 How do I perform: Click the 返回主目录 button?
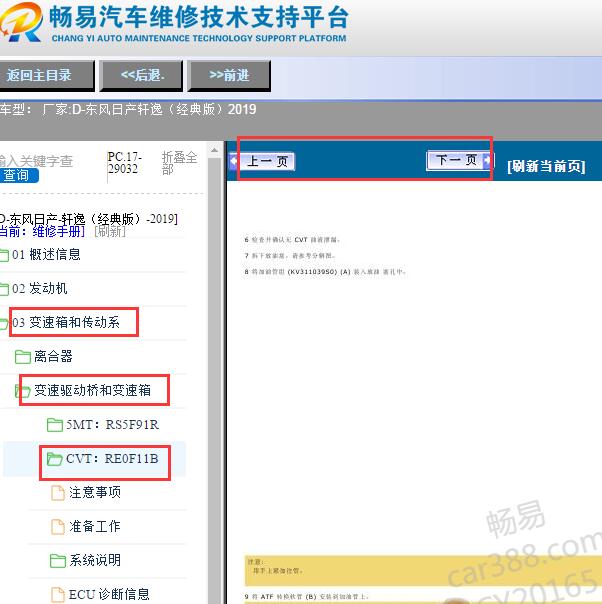coord(47,76)
